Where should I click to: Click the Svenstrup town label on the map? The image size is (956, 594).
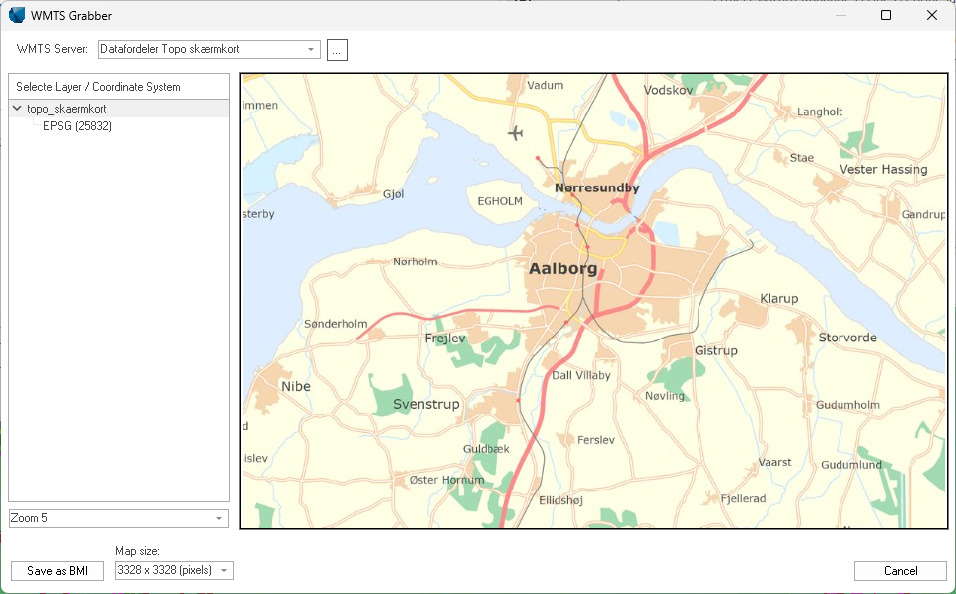click(x=426, y=404)
